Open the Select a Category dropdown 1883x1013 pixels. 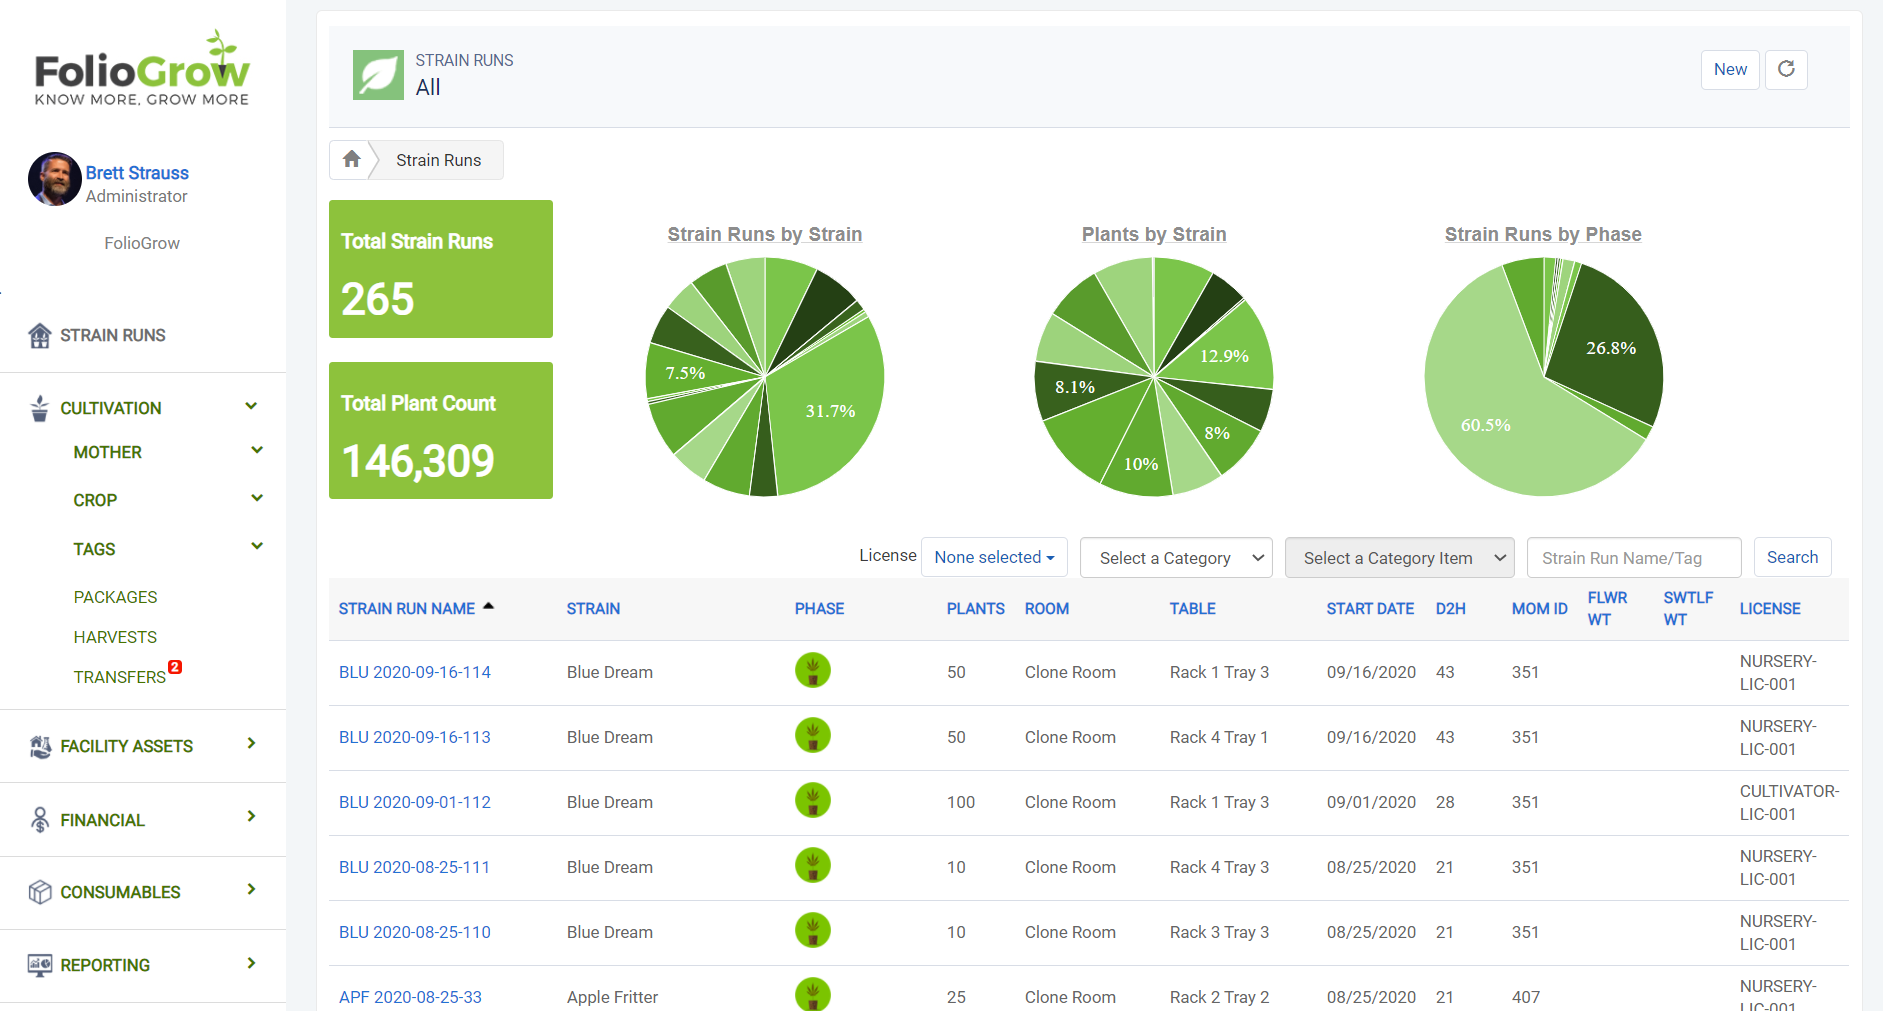tap(1175, 558)
